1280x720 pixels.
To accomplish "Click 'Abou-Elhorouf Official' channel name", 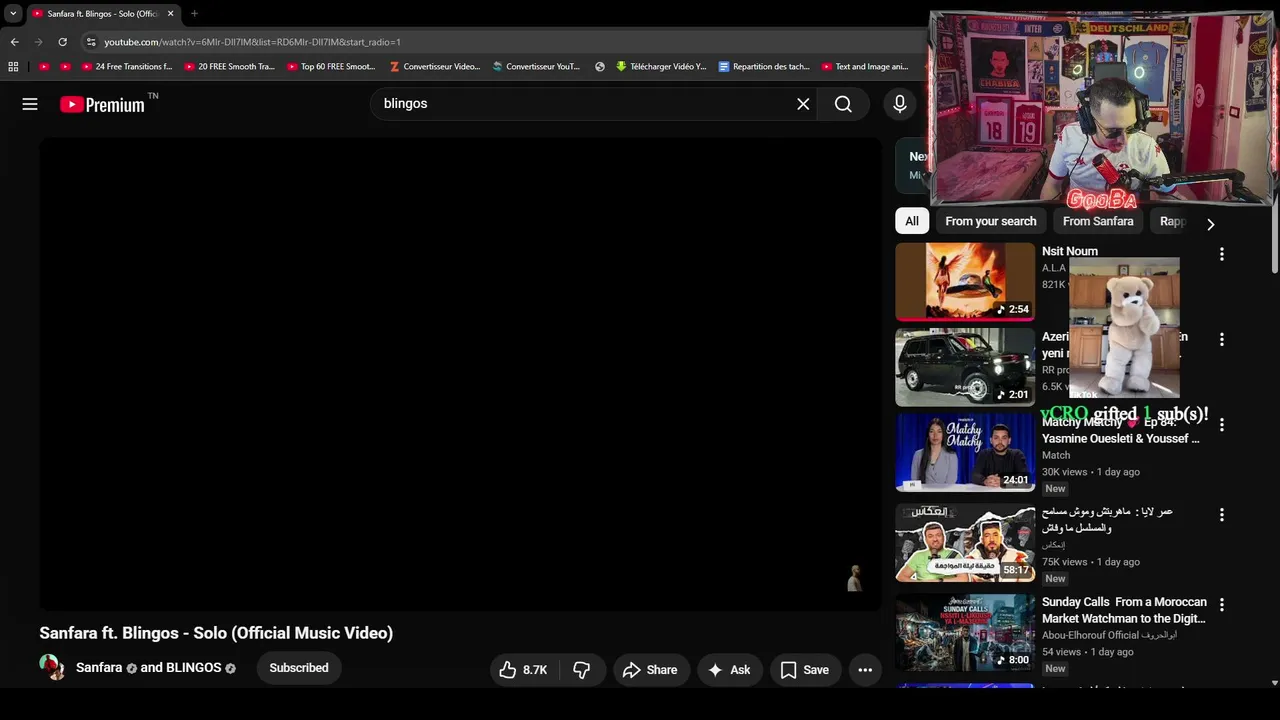I will (1091, 635).
